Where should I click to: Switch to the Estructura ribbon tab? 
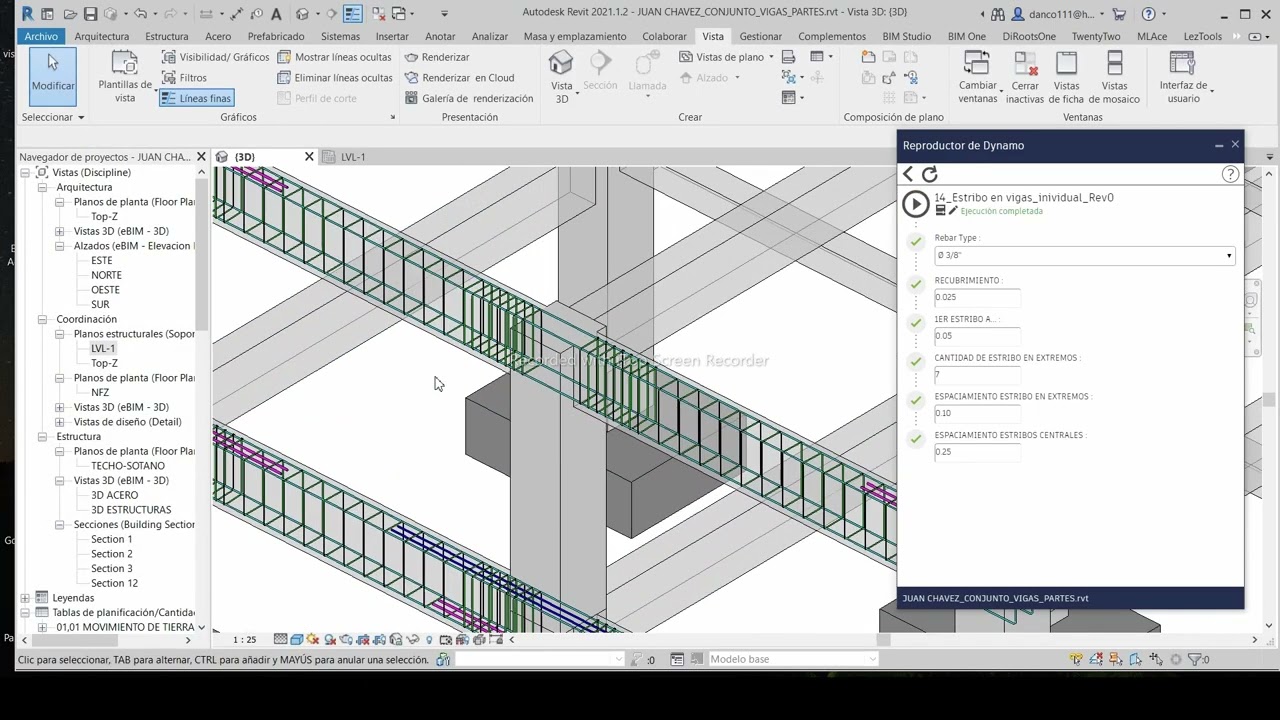click(x=167, y=36)
